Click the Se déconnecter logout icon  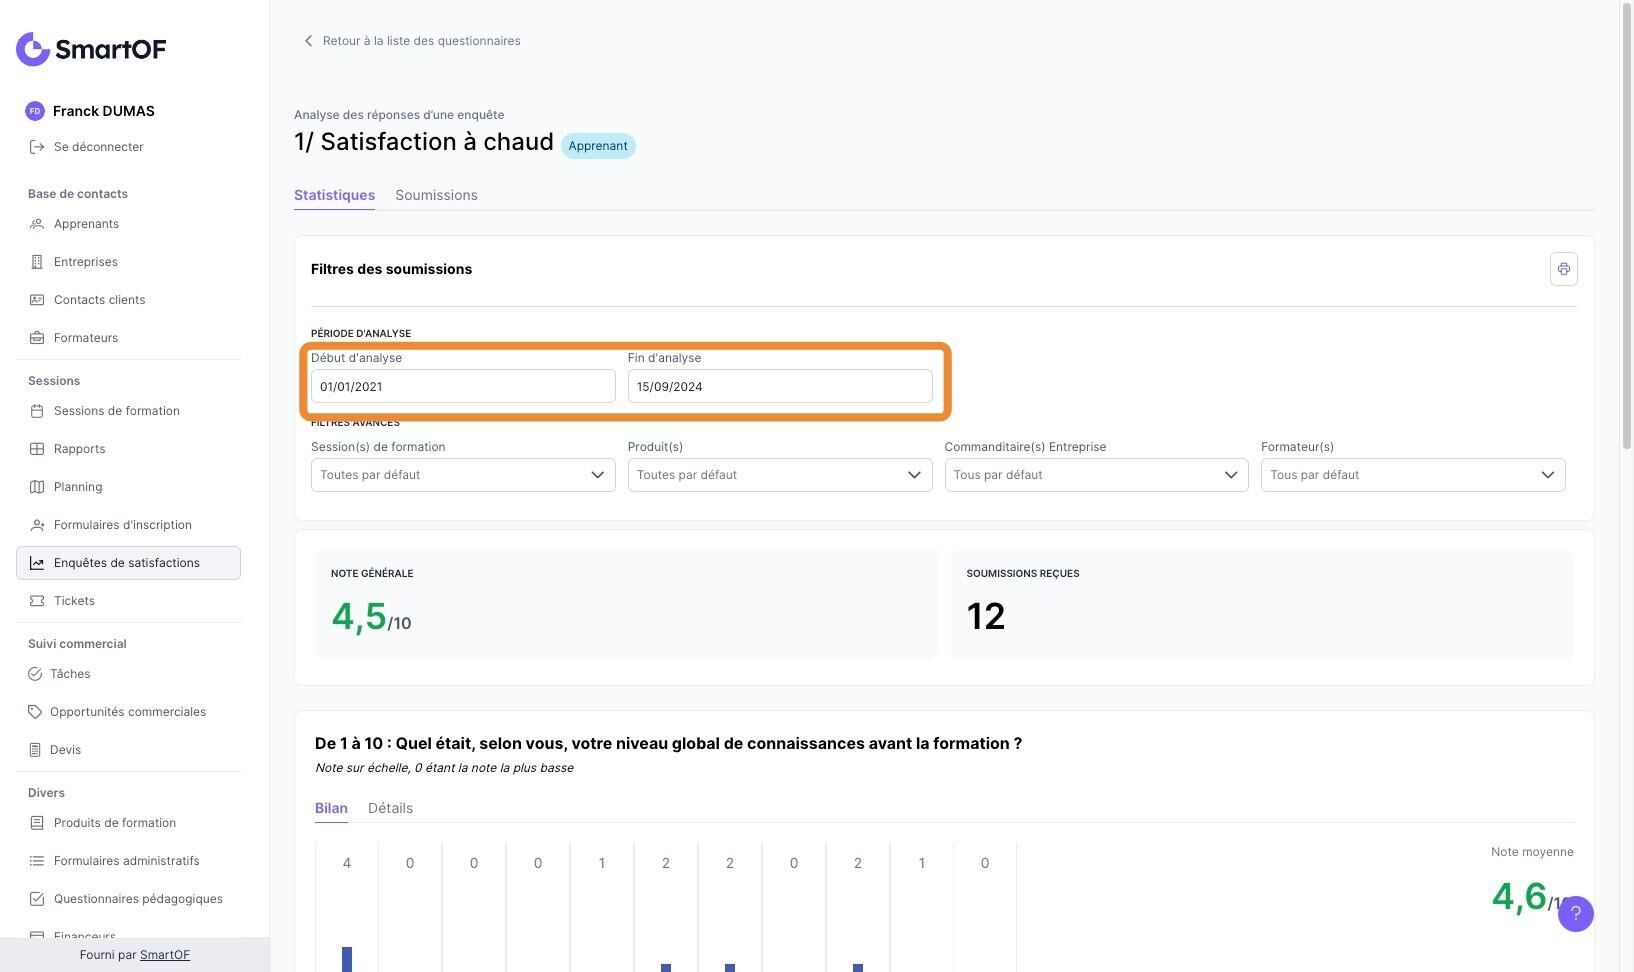pos(37,147)
